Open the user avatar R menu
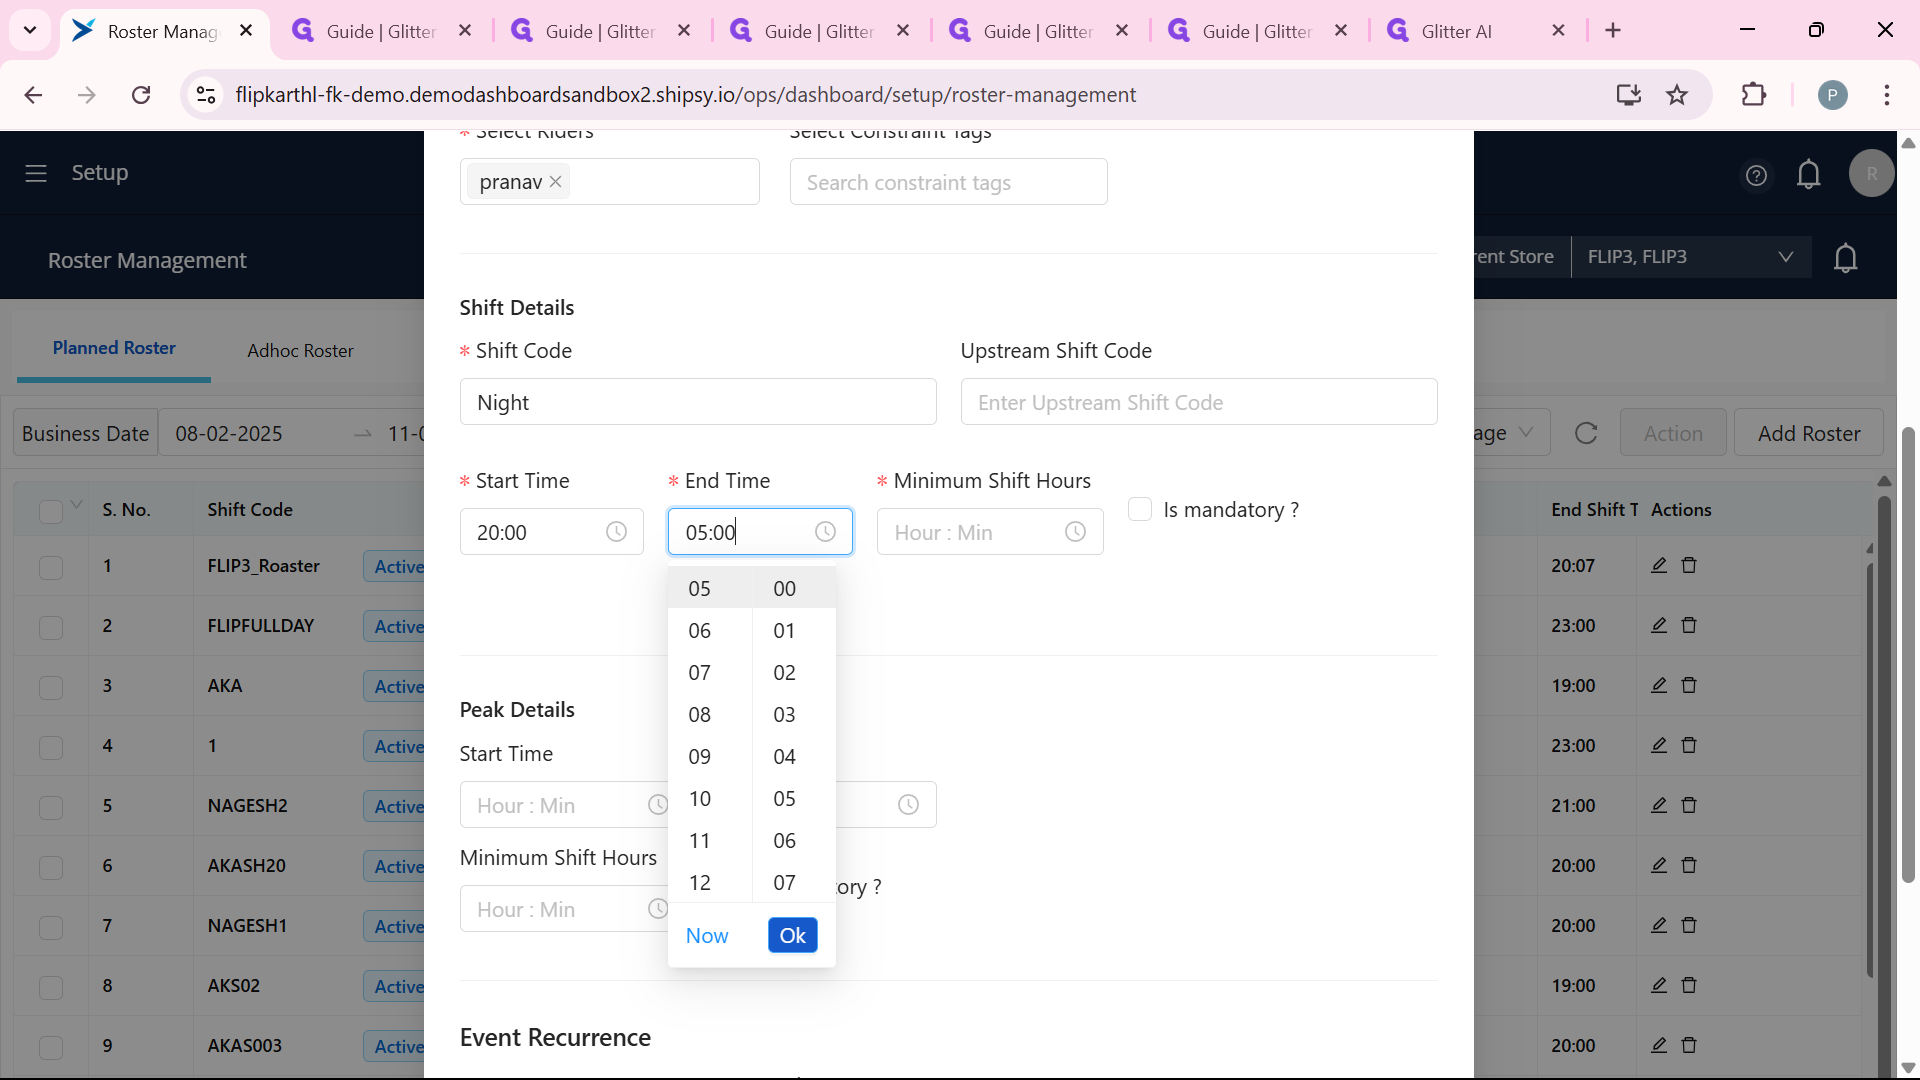Screen dimensions: 1920x1080 pyautogui.click(x=1871, y=173)
